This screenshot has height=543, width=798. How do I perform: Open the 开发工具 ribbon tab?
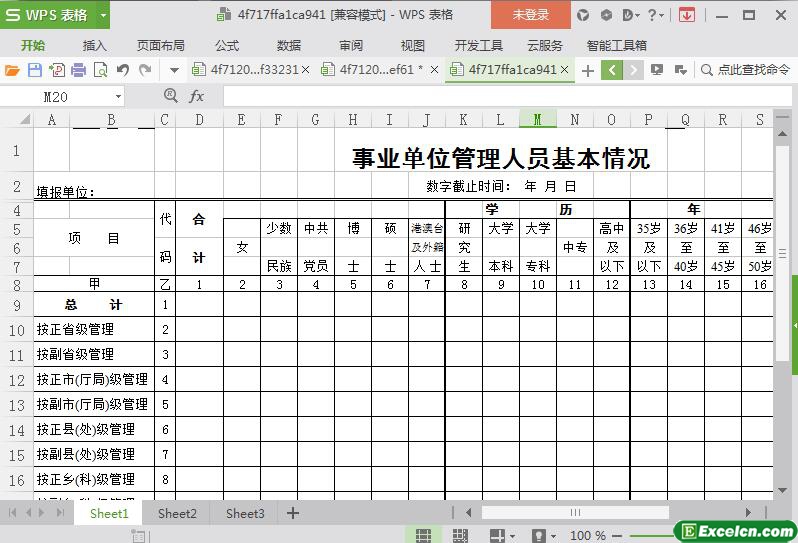coord(478,46)
